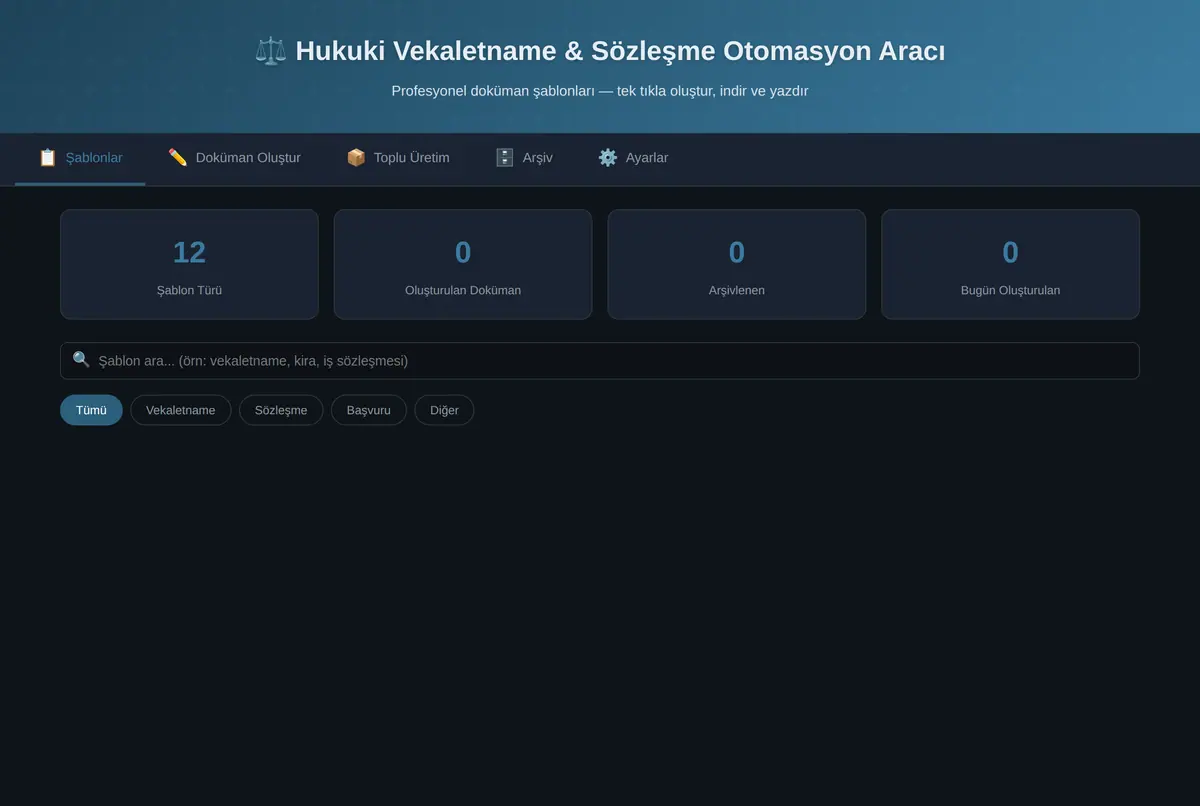Click the Bugün Oluşturulan stat label
The image size is (1200, 806).
(1011, 290)
